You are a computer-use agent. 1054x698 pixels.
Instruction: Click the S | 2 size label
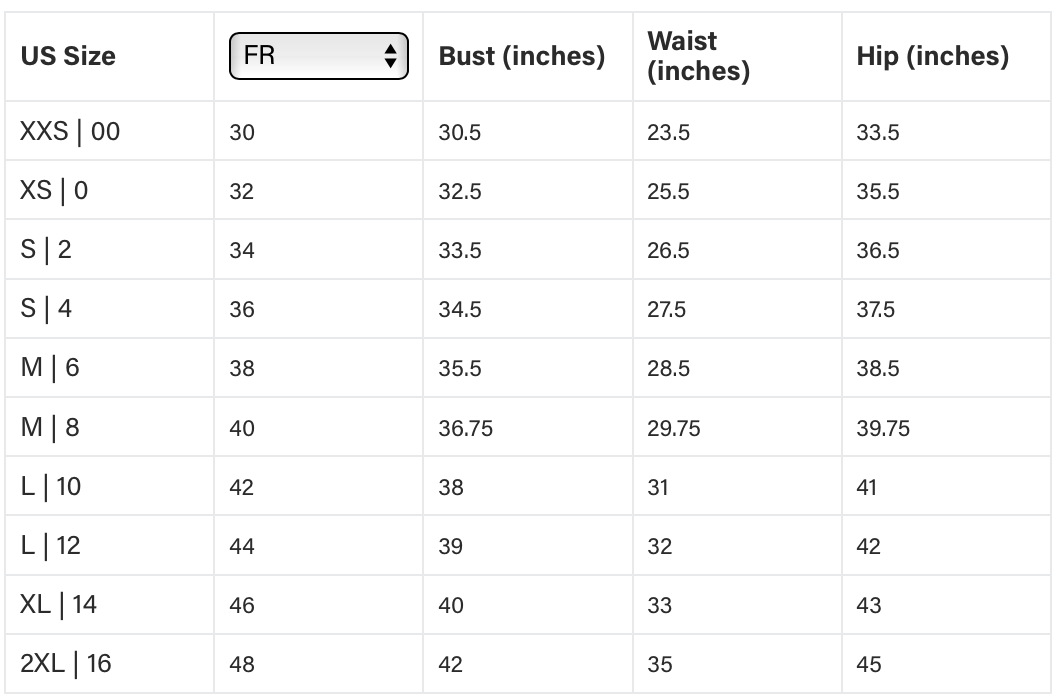pos(46,249)
